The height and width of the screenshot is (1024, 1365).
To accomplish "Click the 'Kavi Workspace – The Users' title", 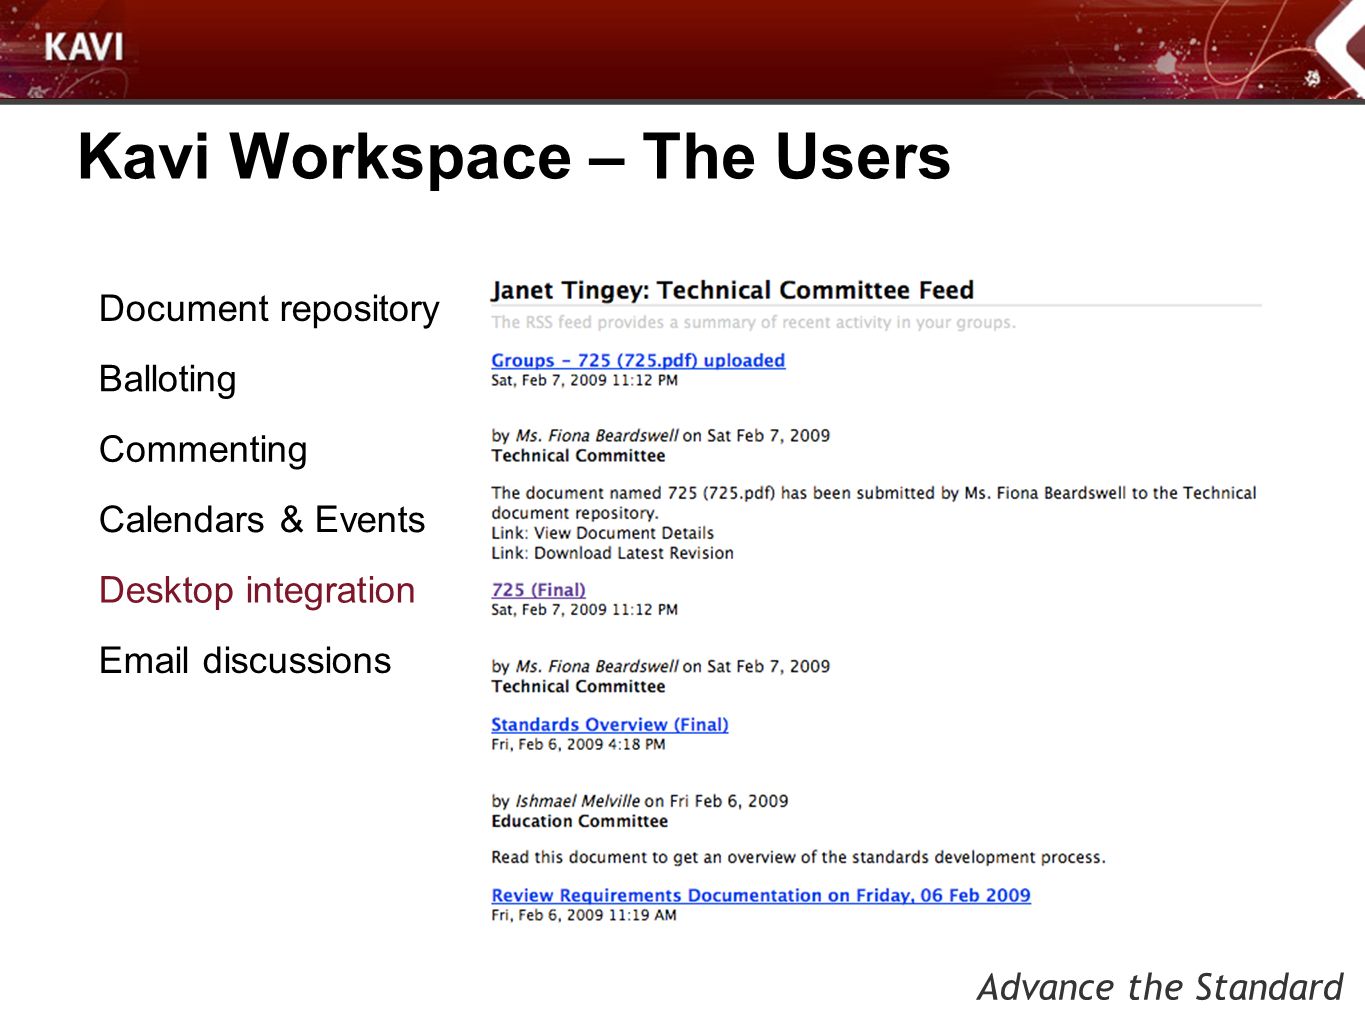I will (x=514, y=157).
